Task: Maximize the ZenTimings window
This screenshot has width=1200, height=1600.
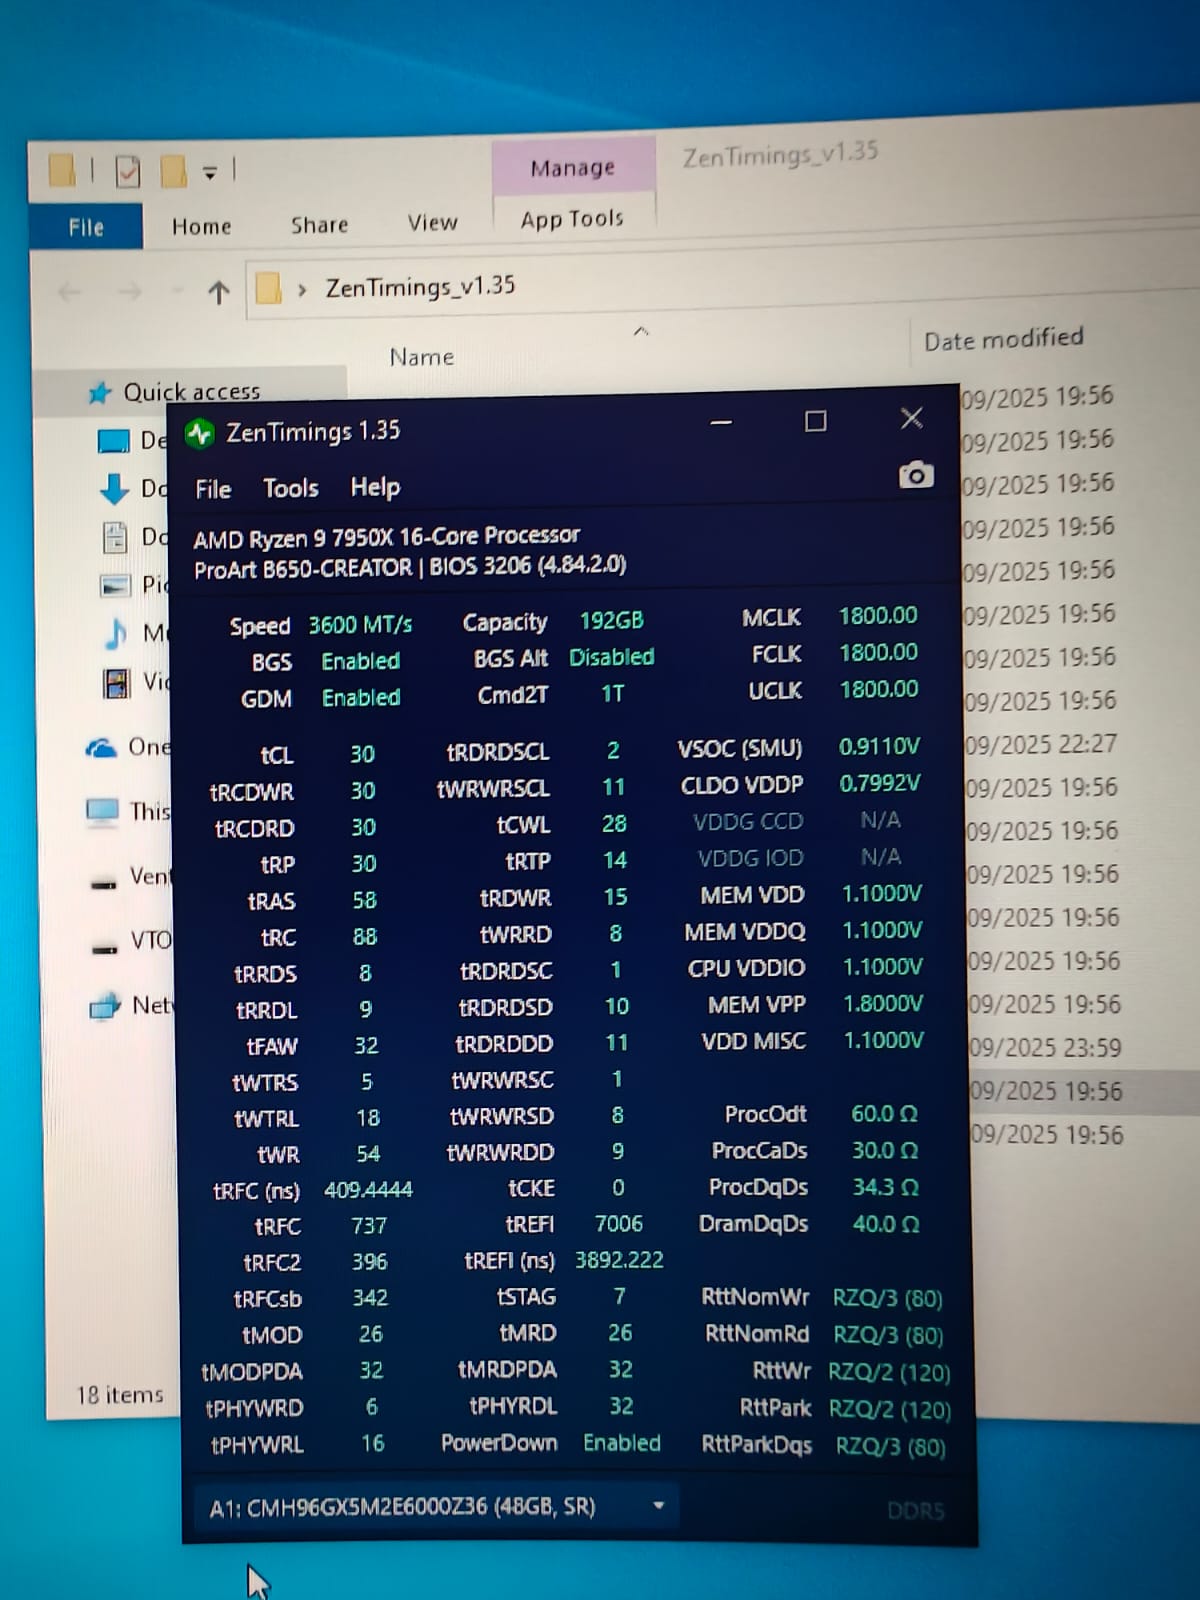Action: (816, 421)
